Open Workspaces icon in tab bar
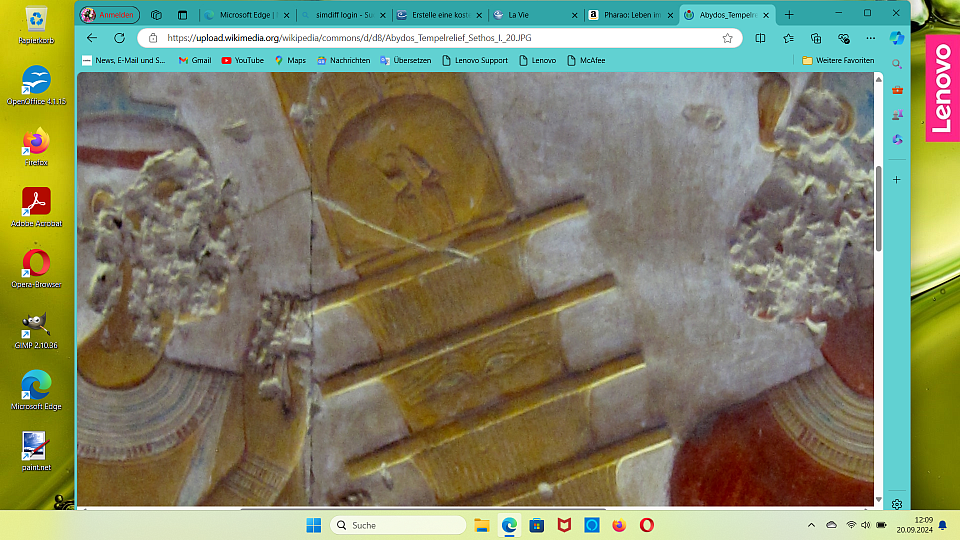This screenshot has height=540, width=960. coord(156,15)
